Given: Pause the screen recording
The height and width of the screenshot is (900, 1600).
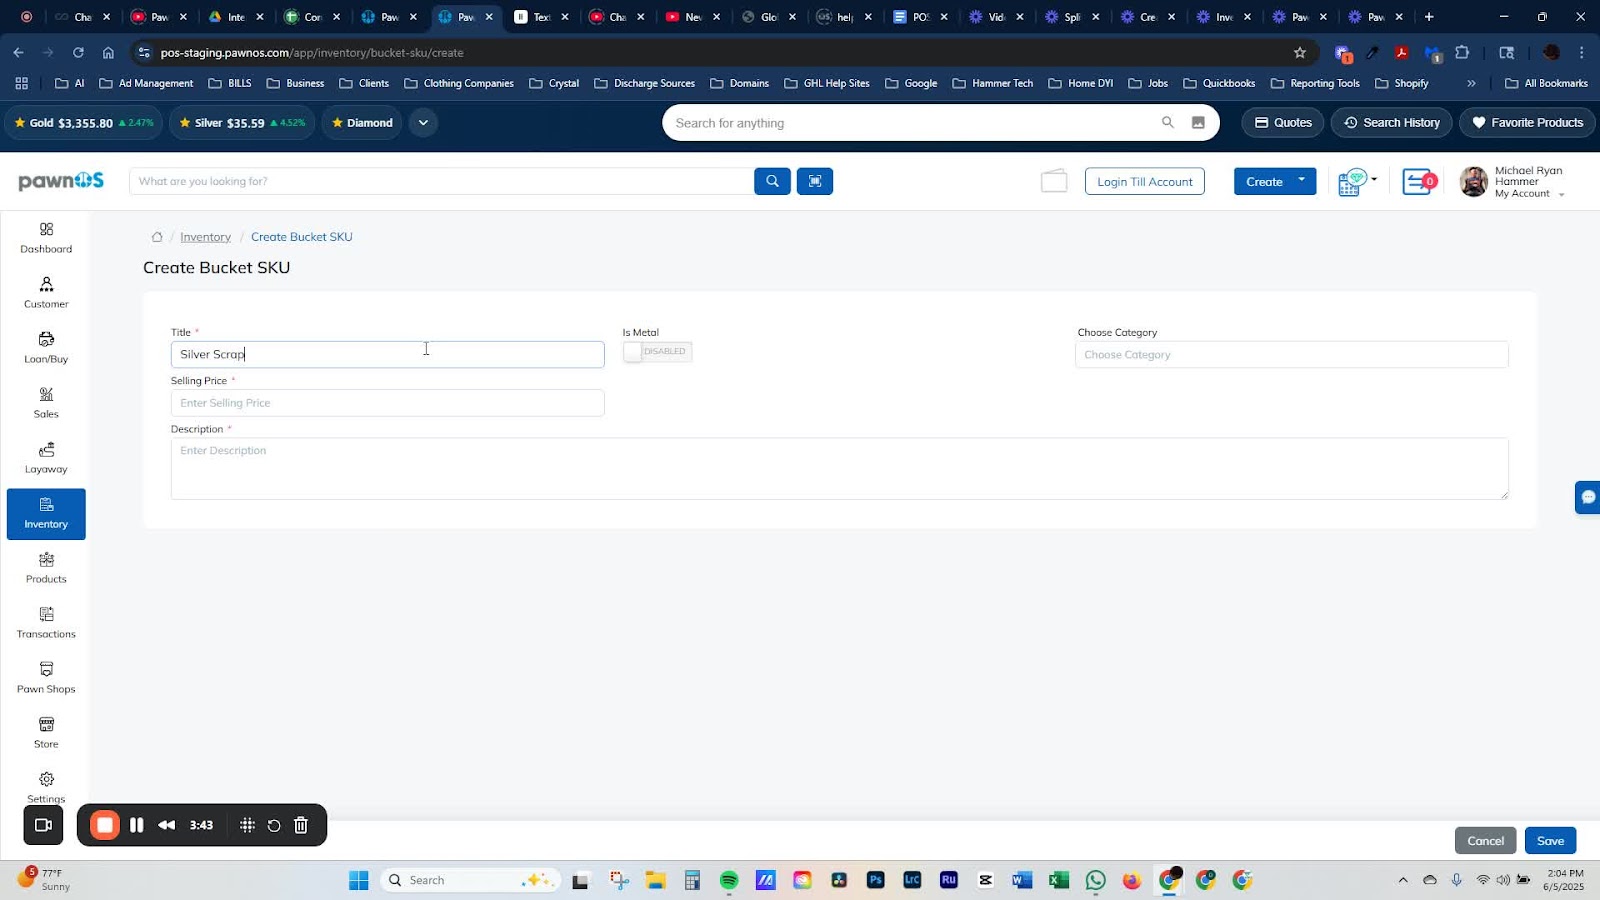Looking at the screenshot, I should (x=137, y=825).
